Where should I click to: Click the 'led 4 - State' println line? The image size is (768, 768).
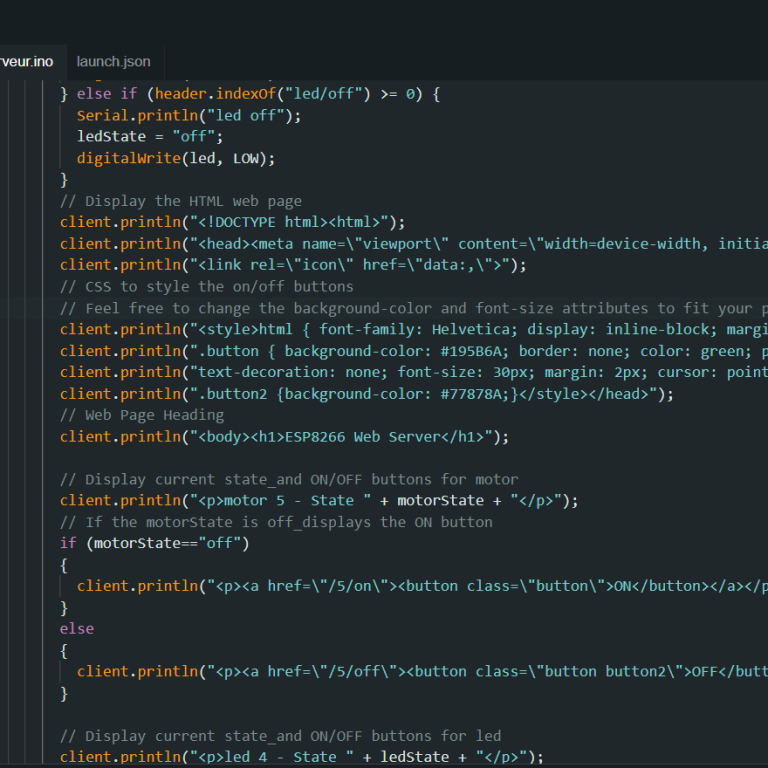pos(301,757)
